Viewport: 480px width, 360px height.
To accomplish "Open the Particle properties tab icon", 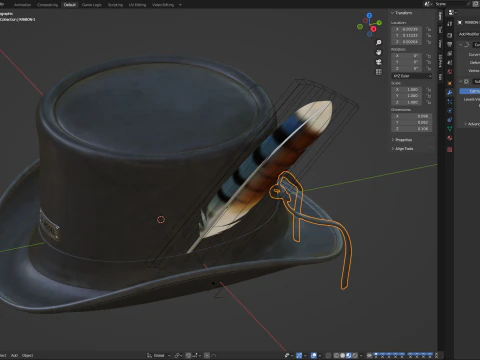I will pyautogui.click(x=450, y=102).
